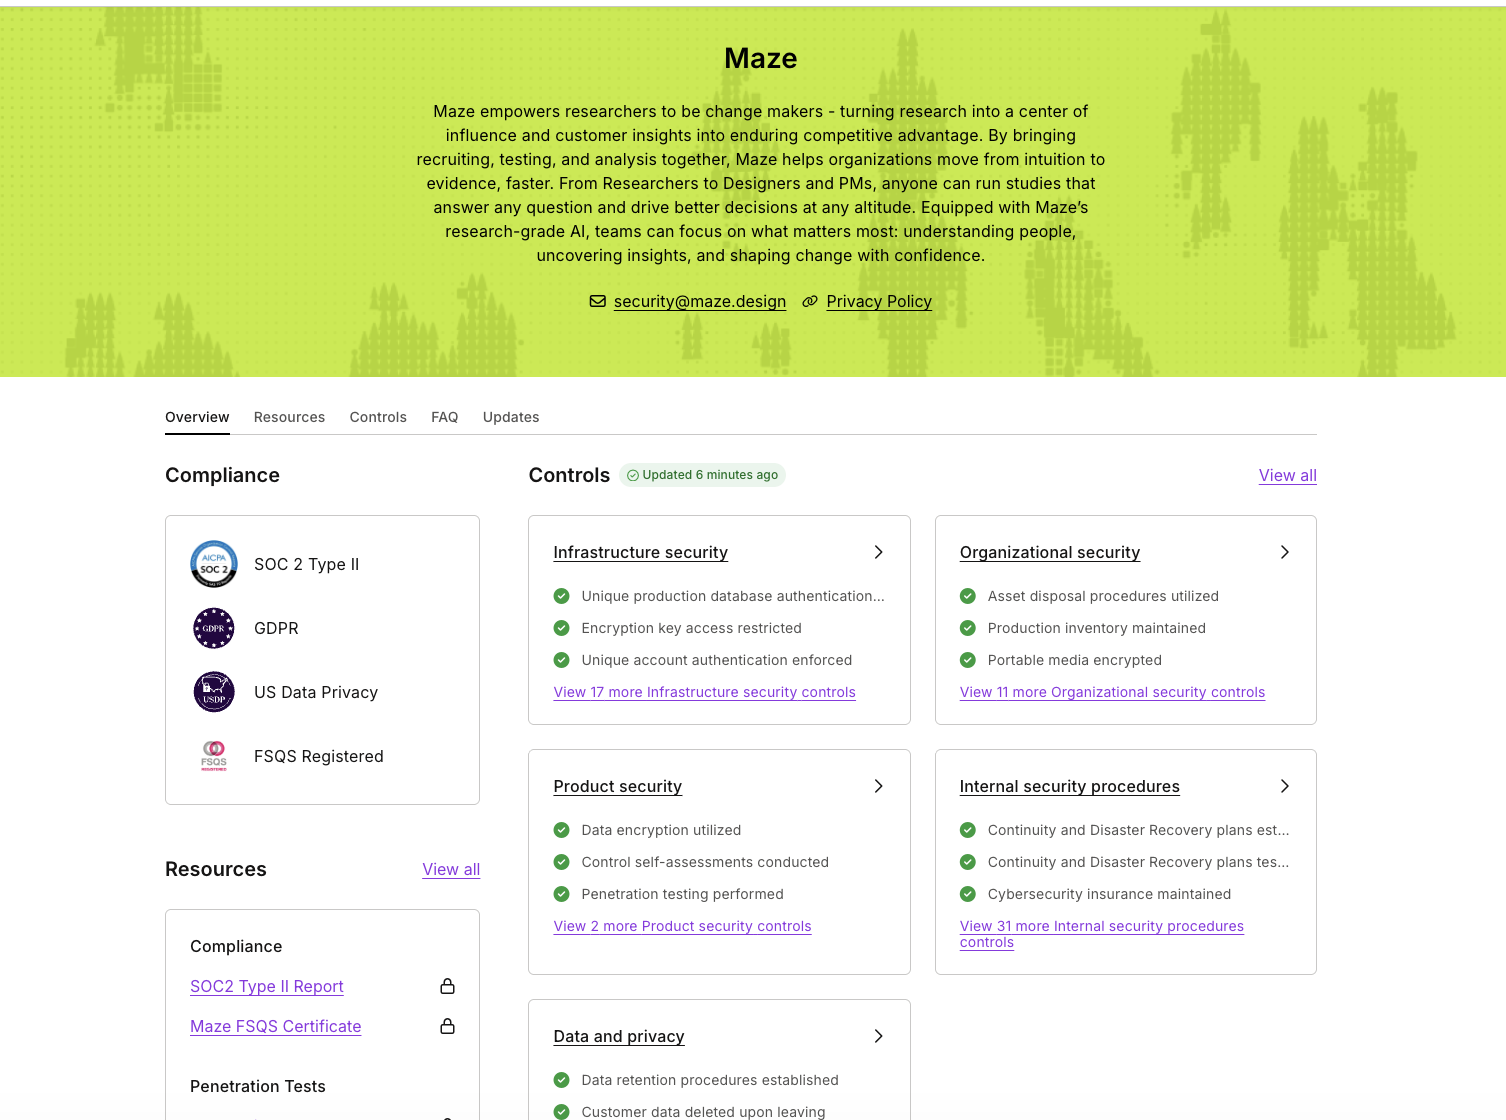Click green check beside Cybersecurity insurance maintained

click(x=968, y=894)
